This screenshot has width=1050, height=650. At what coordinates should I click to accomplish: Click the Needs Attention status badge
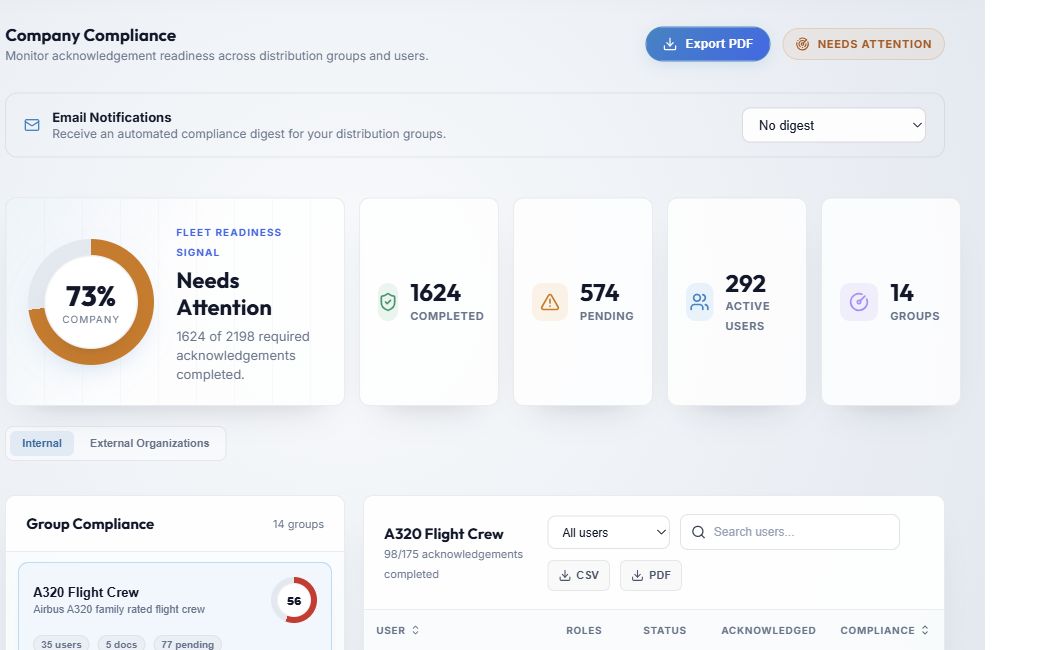click(x=863, y=44)
